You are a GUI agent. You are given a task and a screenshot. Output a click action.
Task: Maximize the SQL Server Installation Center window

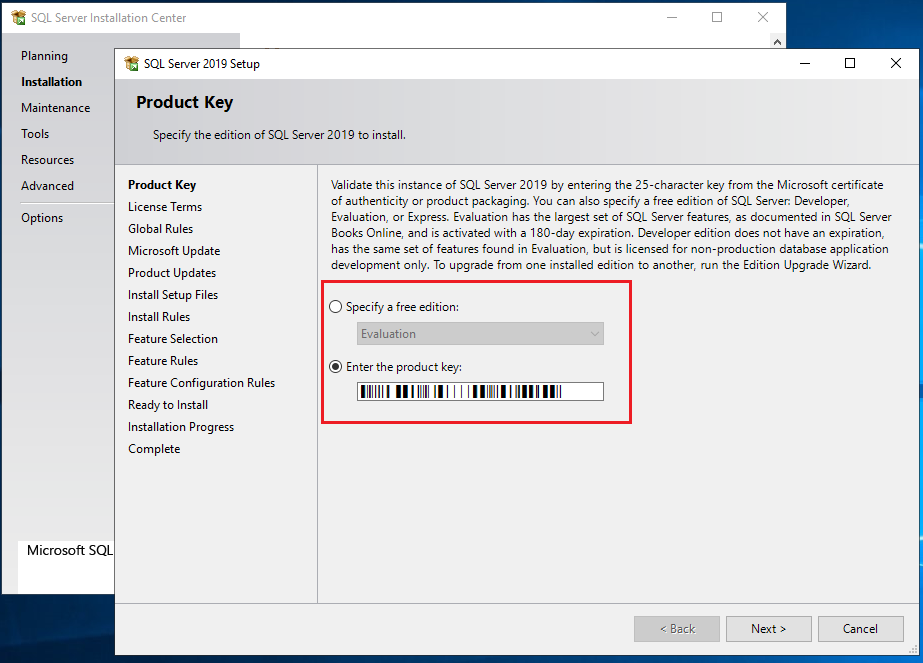pyautogui.click(x=717, y=18)
